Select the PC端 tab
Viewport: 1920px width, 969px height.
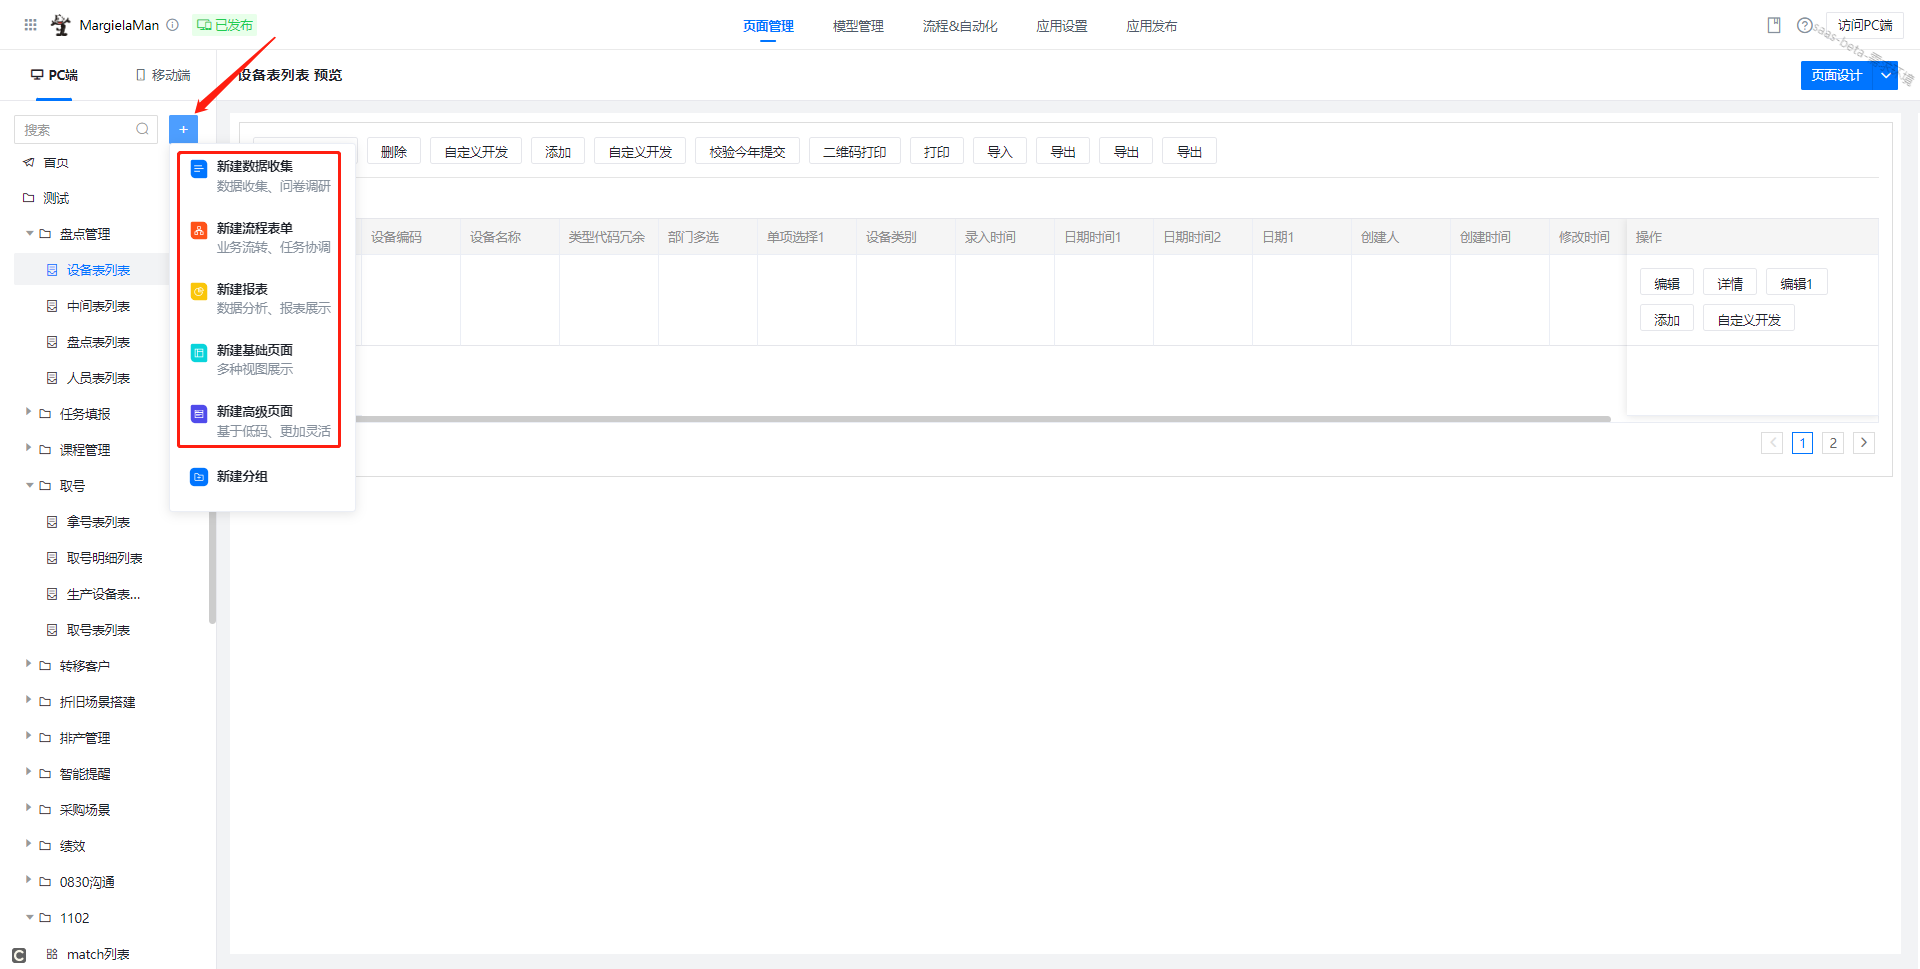coord(54,75)
